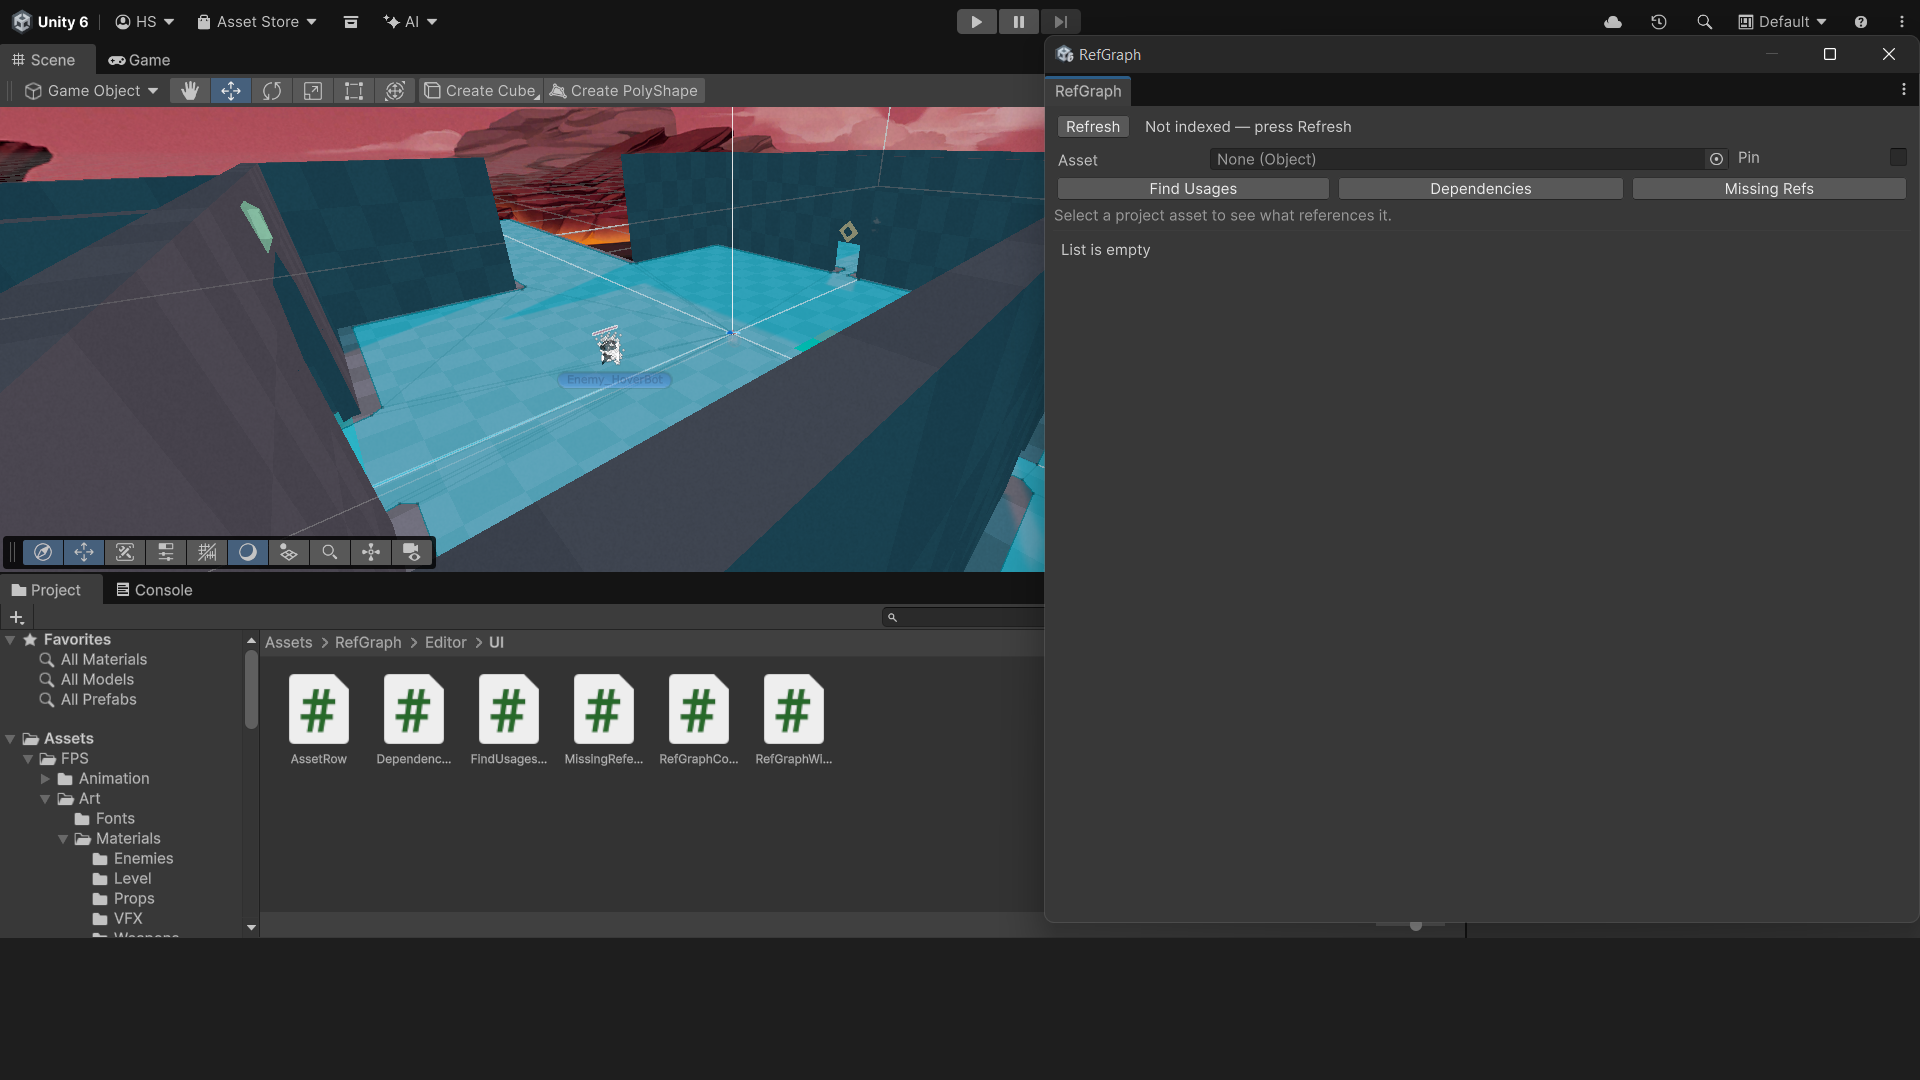Select the Move tool in Scene toolbar
The height and width of the screenshot is (1080, 1920).
point(231,91)
